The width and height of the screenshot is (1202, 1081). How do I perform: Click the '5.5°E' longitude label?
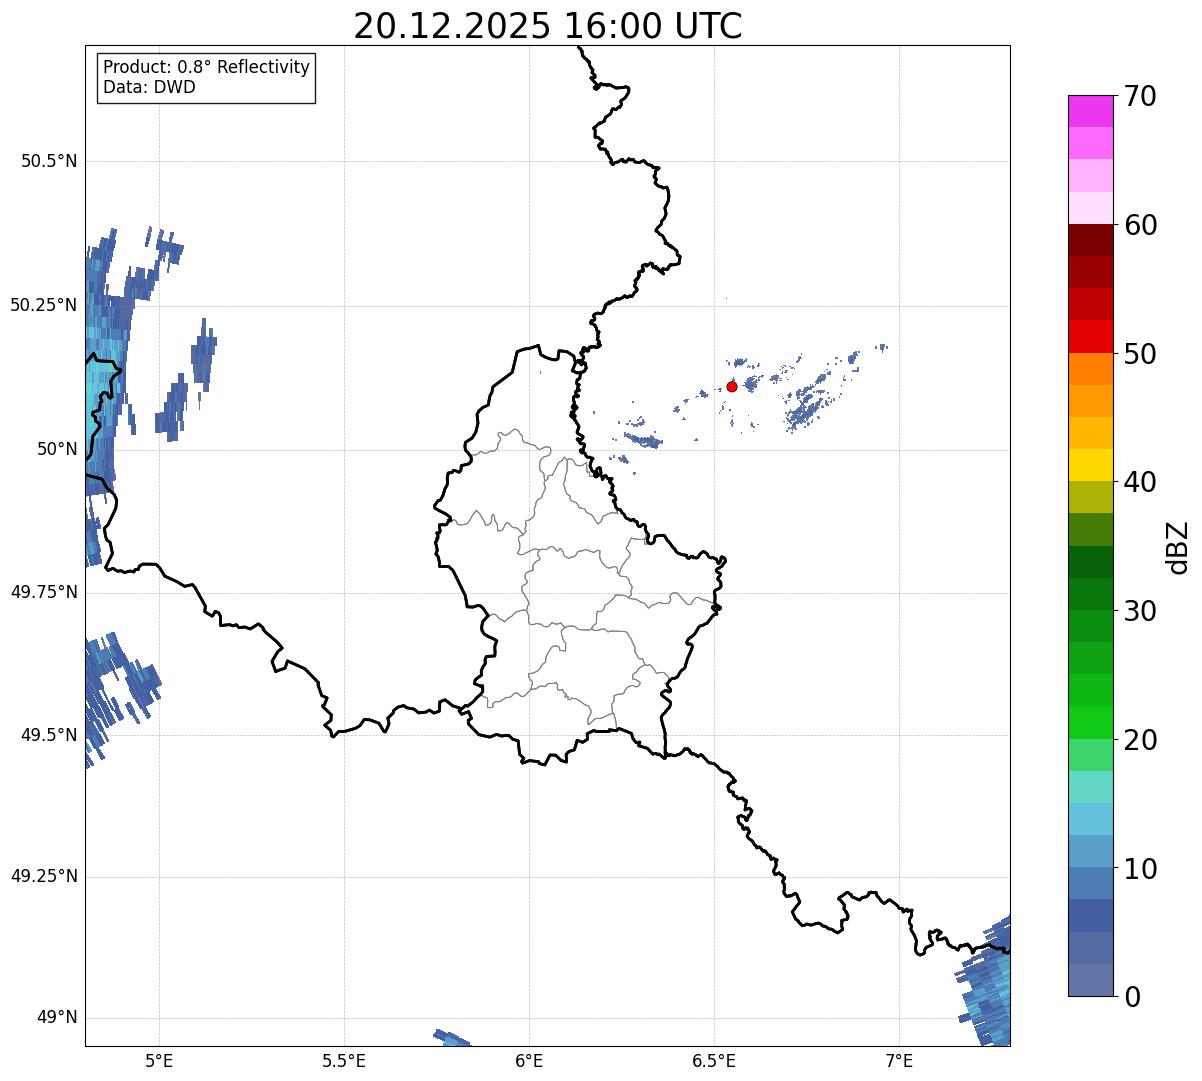[x=344, y=1060]
